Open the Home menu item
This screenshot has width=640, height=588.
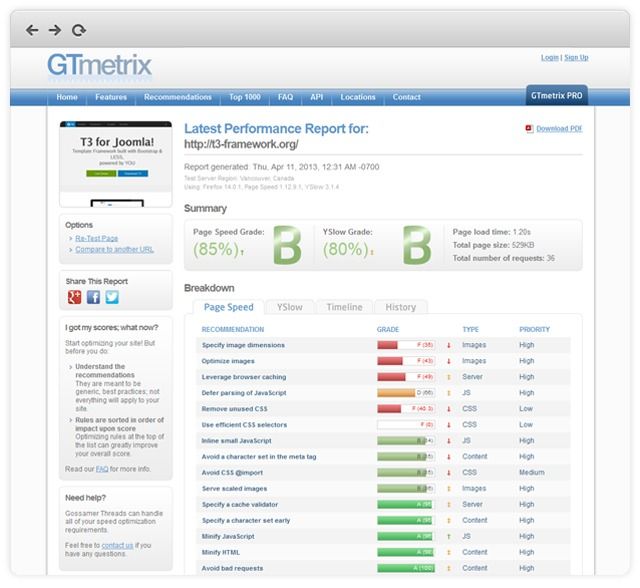[x=67, y=97]
